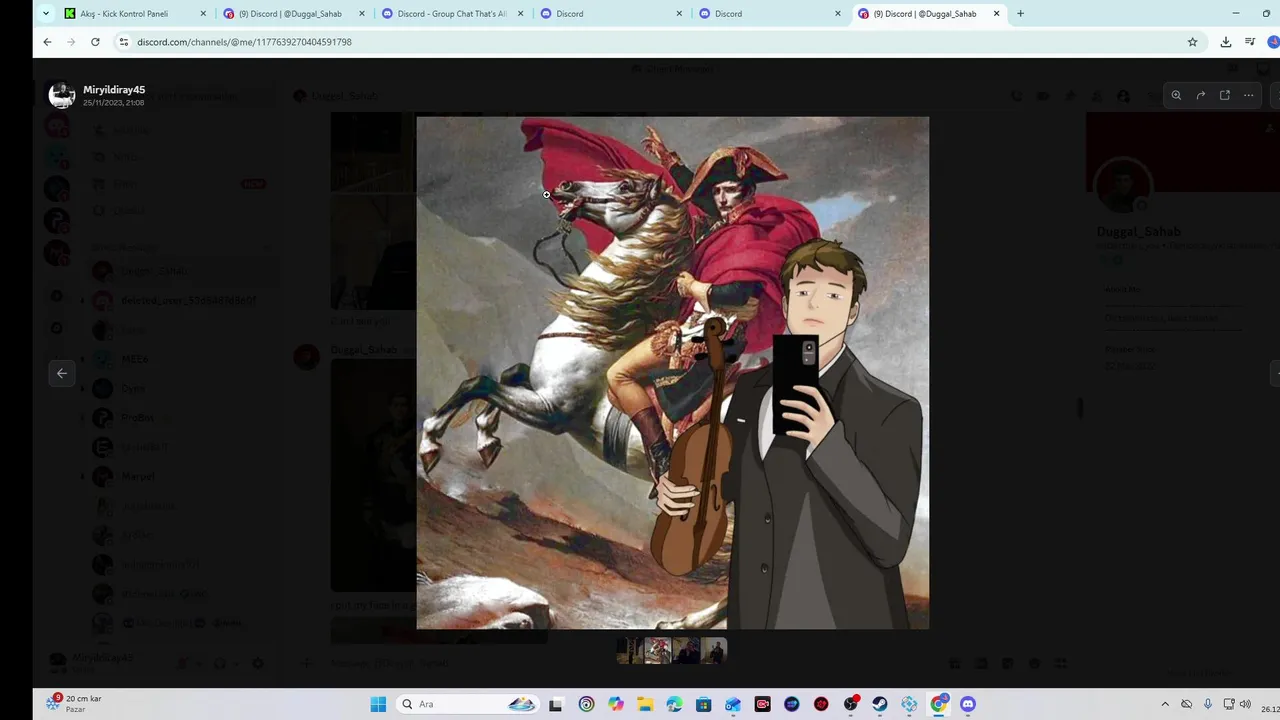This screenshot has height=720, width=1280.
Task: Open File Explorer from the taskbar
Action: click(x=645, y=704)
